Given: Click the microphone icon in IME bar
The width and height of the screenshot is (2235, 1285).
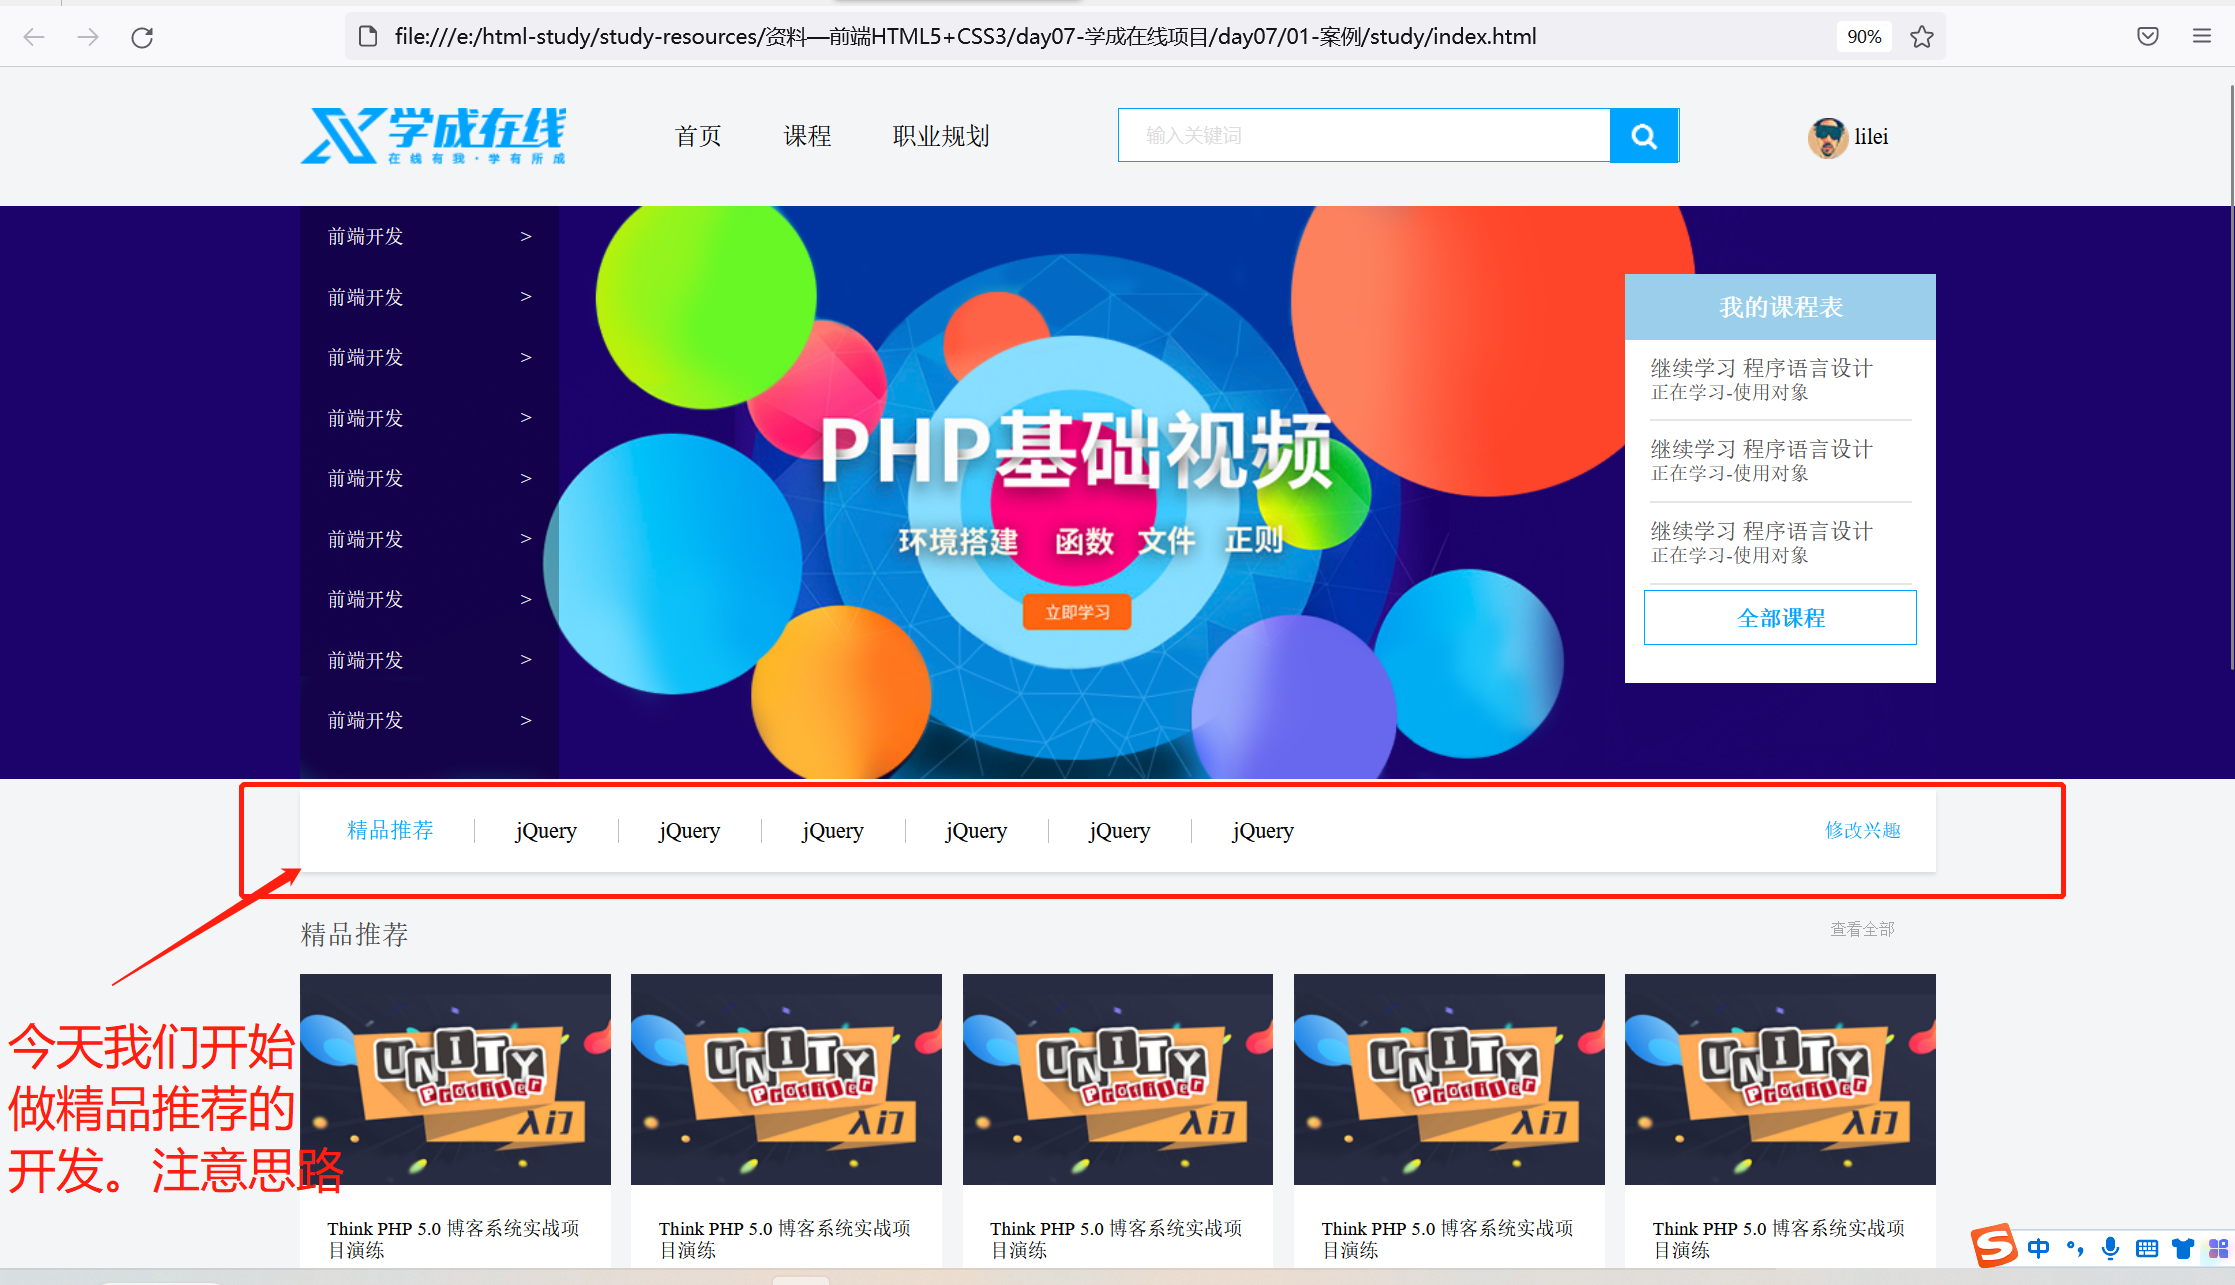Looking at the screenshot, I should pyautogui.click(x=2110, y=1248).
